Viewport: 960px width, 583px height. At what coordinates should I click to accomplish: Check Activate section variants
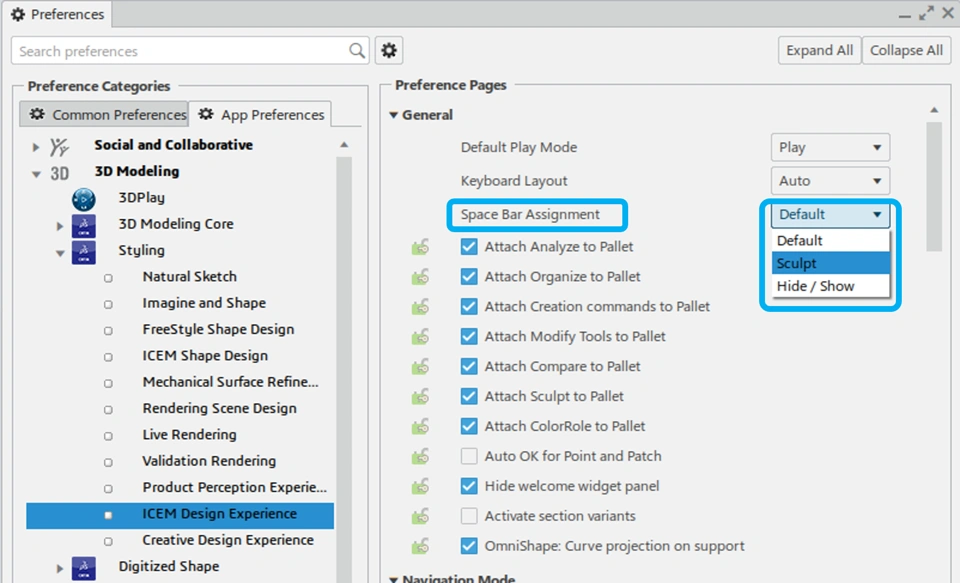point(469,516)
